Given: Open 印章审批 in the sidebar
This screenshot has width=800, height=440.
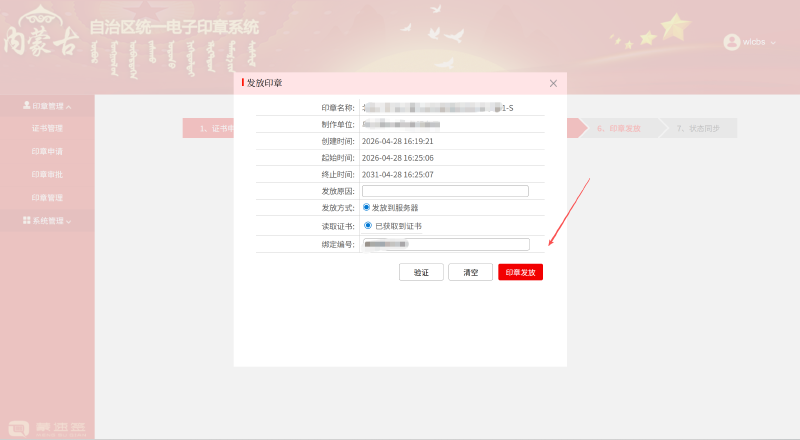Looking at the screenshot, I should point(47,174).
